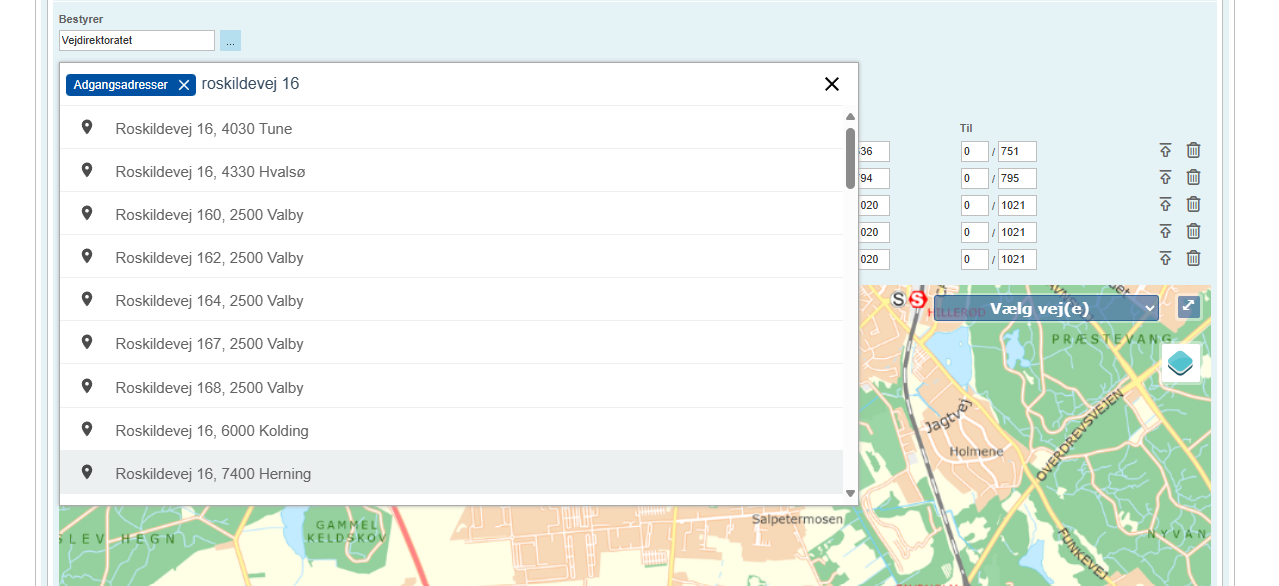Clear the address search with the X
The height and width of the screenshot is (586, 1279).
[x=831, y=85]
